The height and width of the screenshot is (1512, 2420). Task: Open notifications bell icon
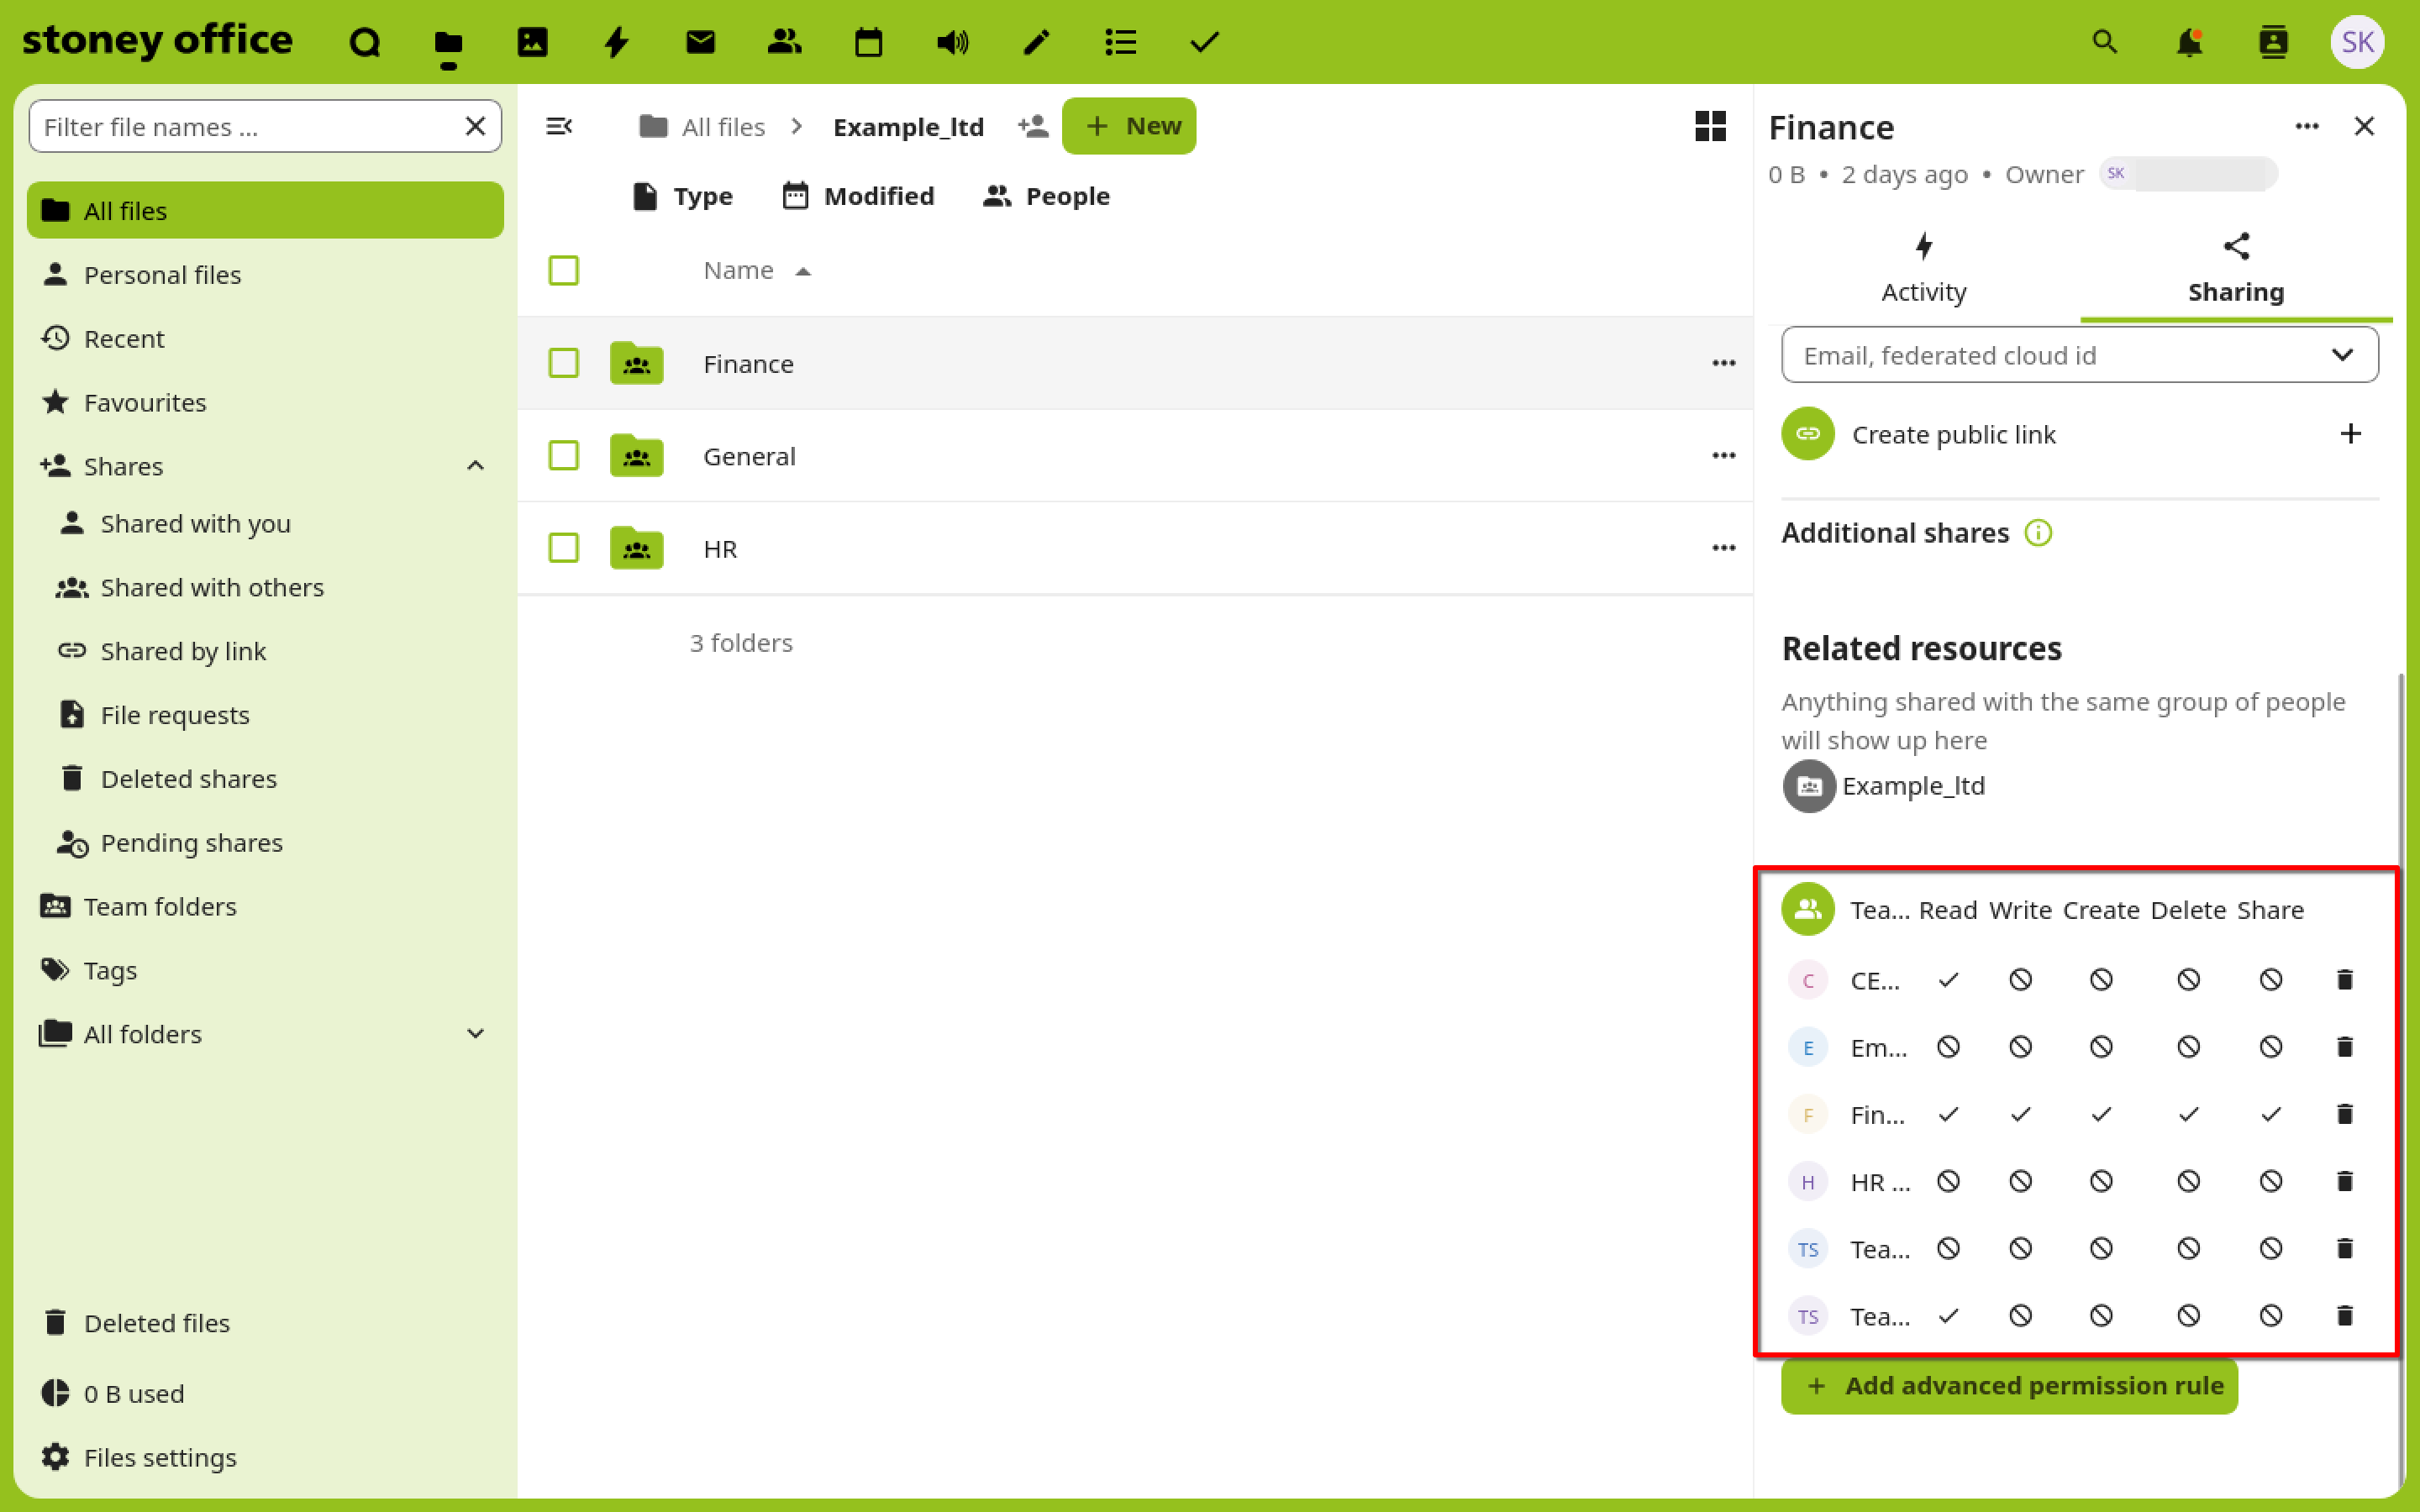click(x=2189, y=42)
